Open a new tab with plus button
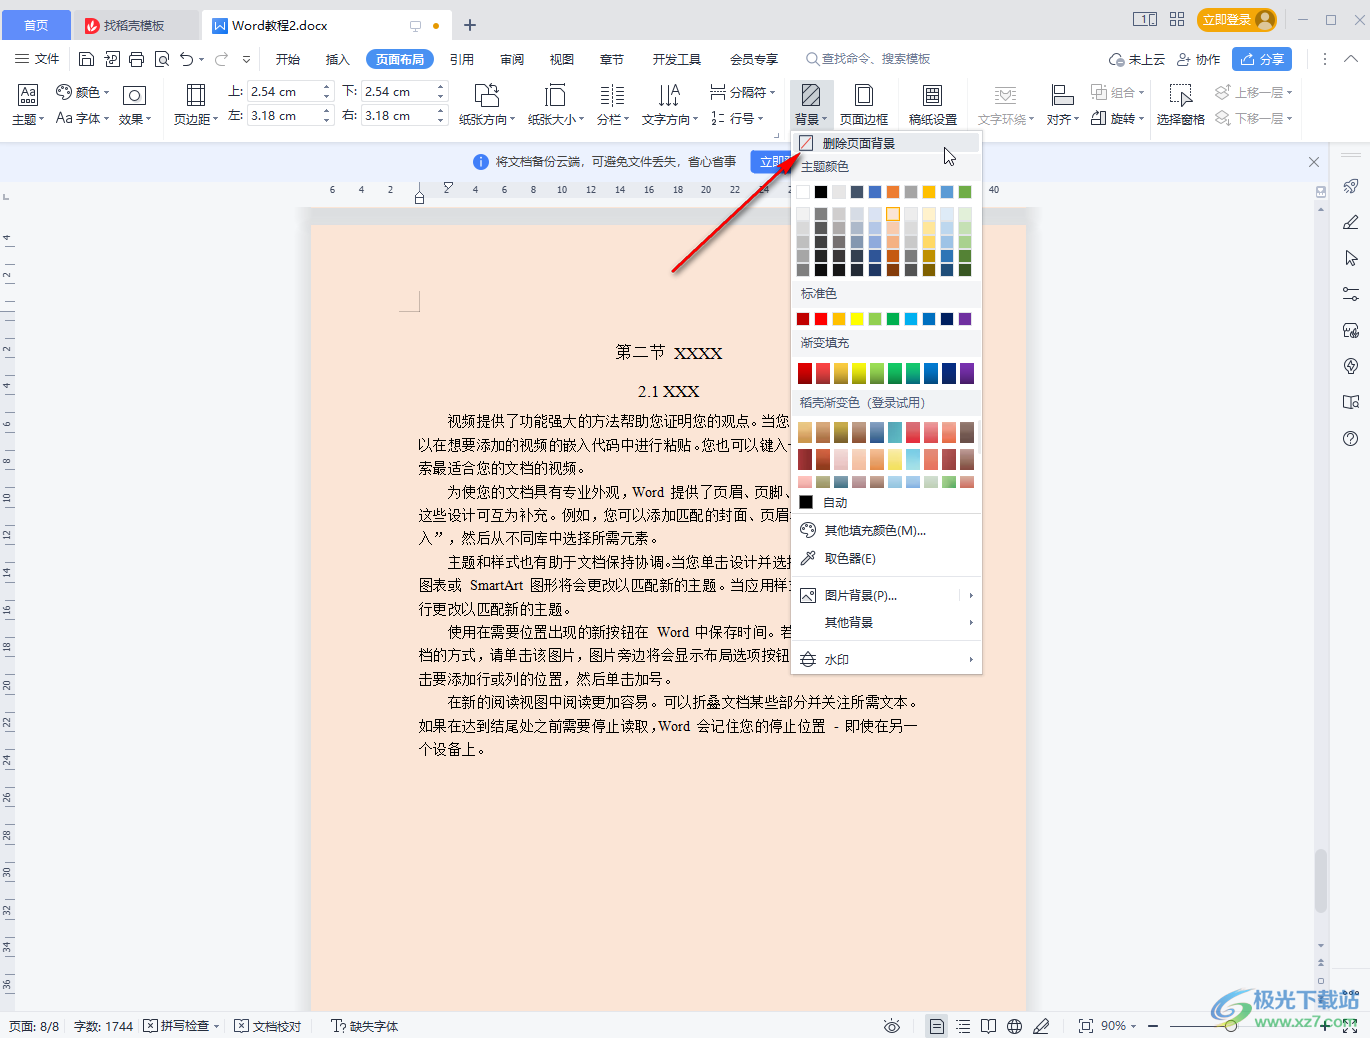This screenshot has width=1370, height=1038. (470, 25)
